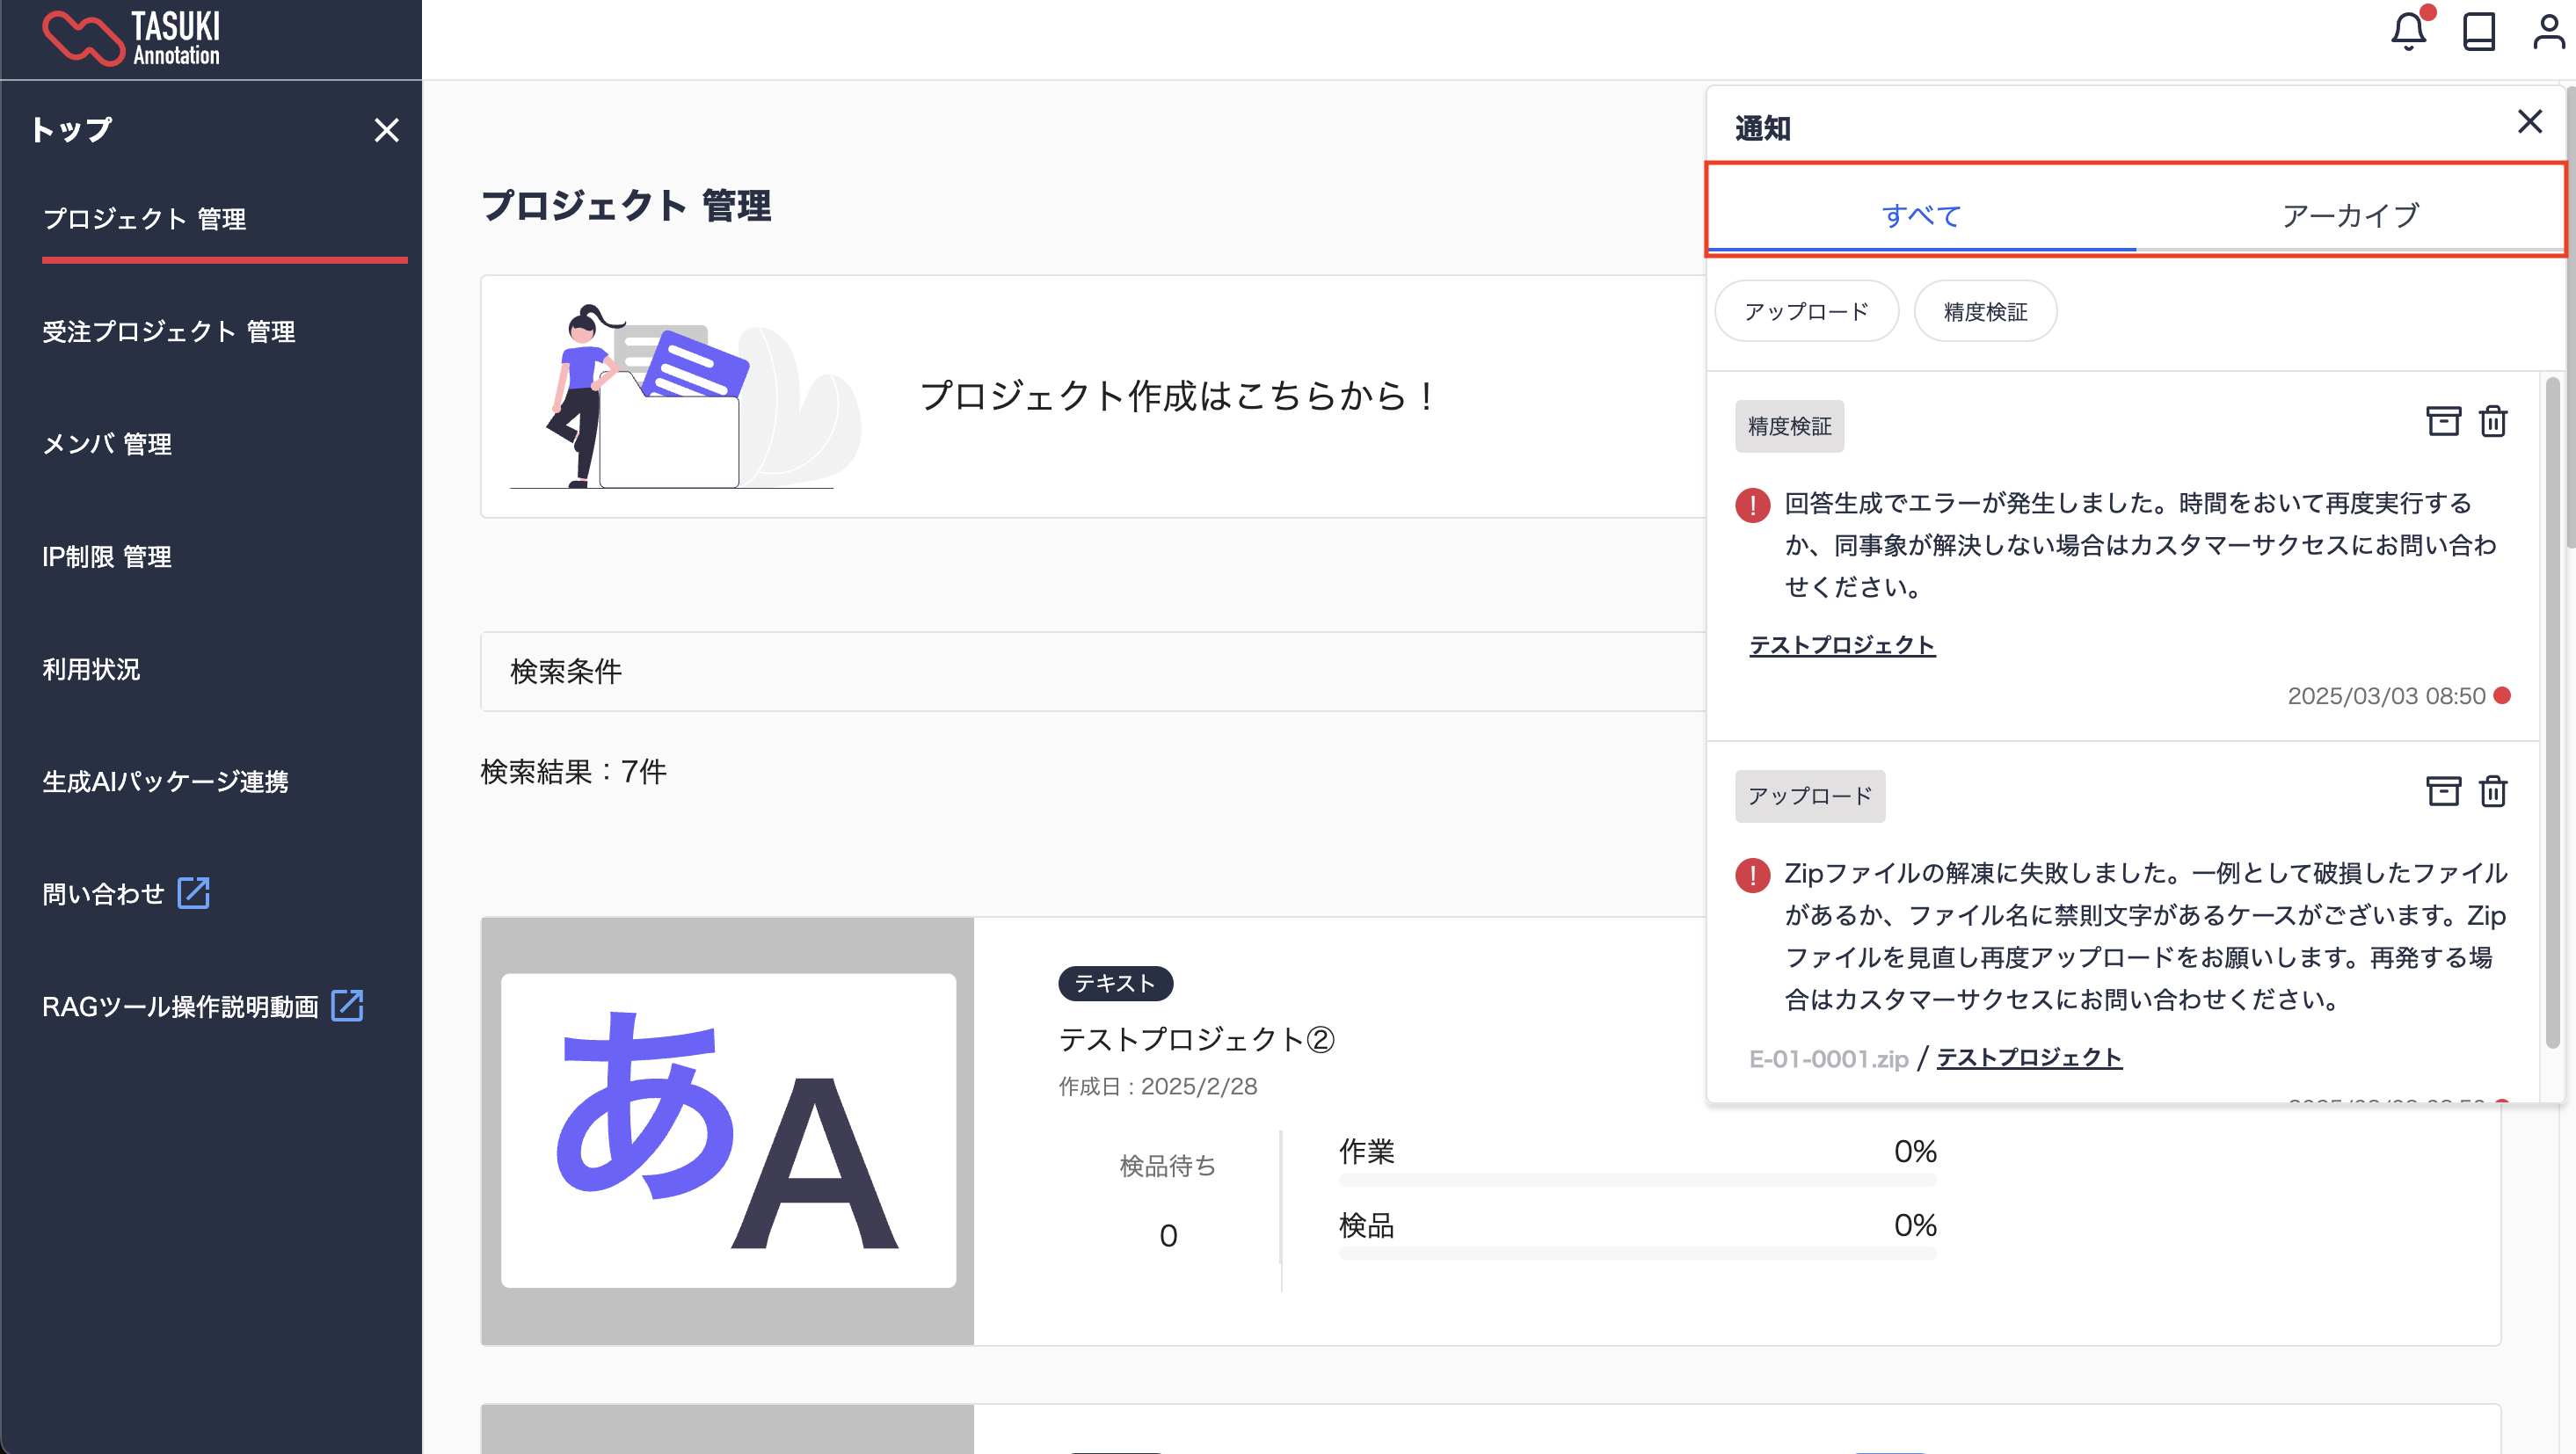Open the manual book icon in header
Image resolution: width=2576 pixels, height=1454 pixels.
point(2478,31)
